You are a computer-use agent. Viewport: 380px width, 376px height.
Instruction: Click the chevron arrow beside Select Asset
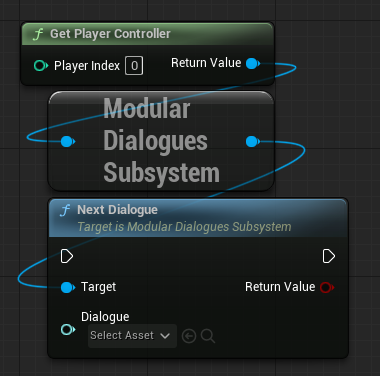tap(165, 336)
